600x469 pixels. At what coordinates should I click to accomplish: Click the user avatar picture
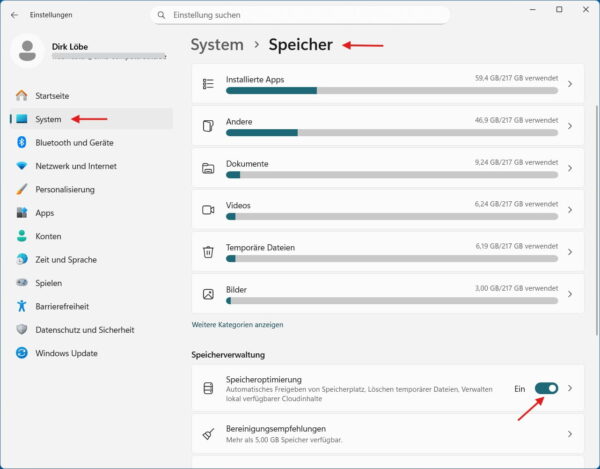(27, 51)
